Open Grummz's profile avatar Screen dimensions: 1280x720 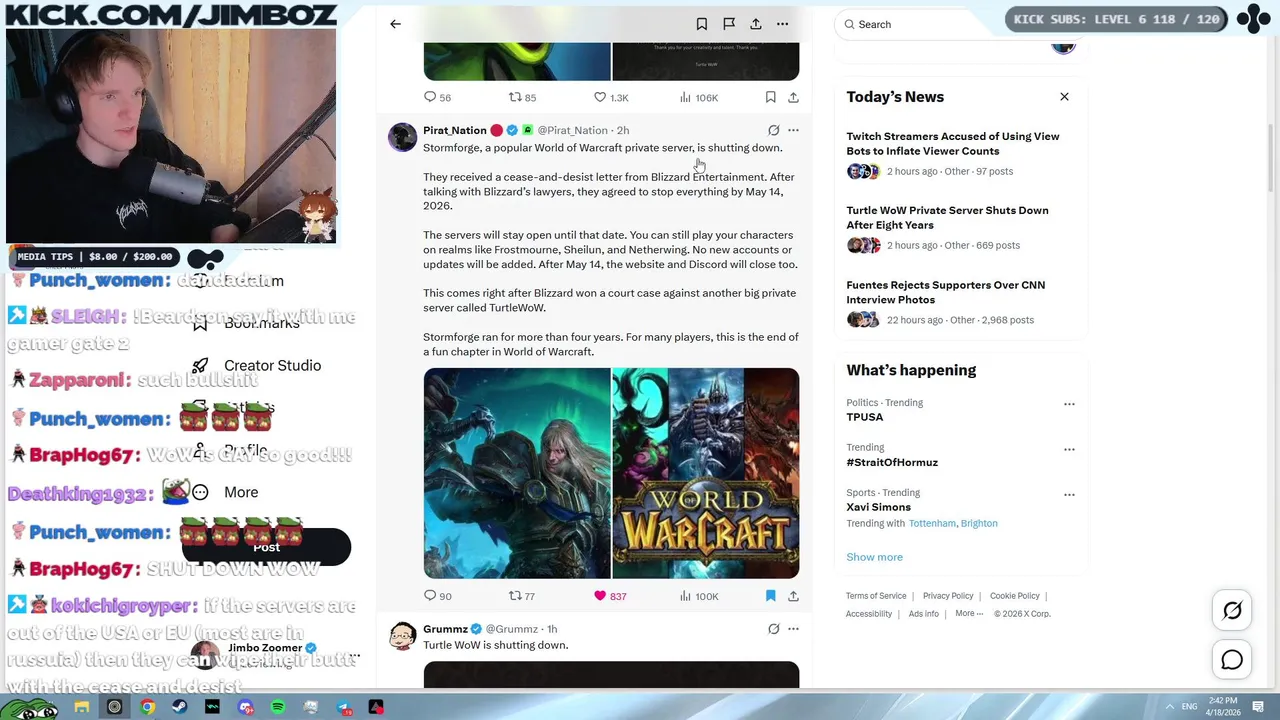pos(402,636)
